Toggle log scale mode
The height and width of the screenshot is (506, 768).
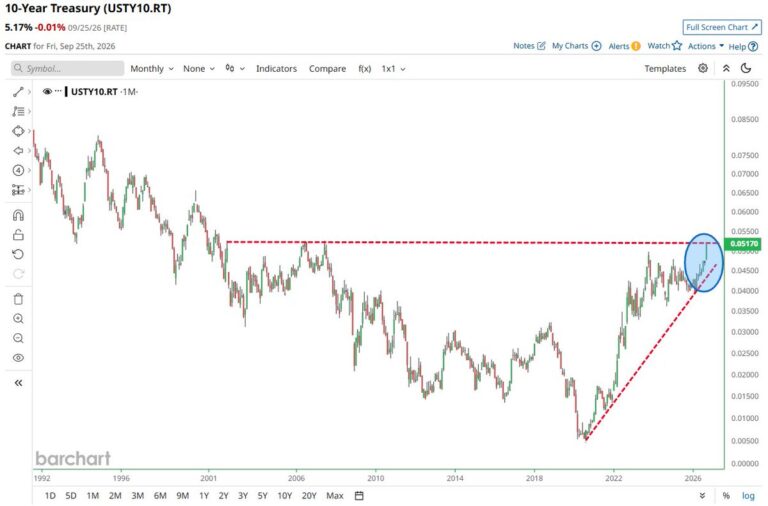tap(748, 496)
